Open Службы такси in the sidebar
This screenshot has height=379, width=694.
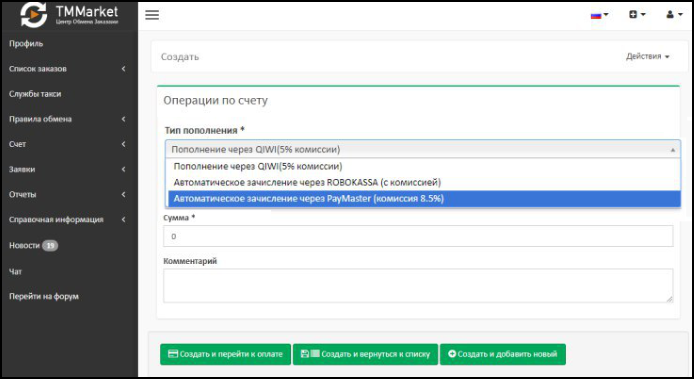tap(35, 94)
